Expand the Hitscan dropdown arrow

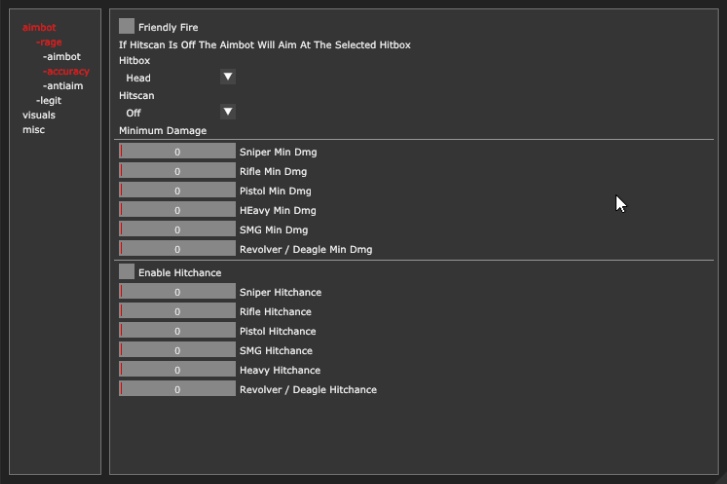(228, 112)
